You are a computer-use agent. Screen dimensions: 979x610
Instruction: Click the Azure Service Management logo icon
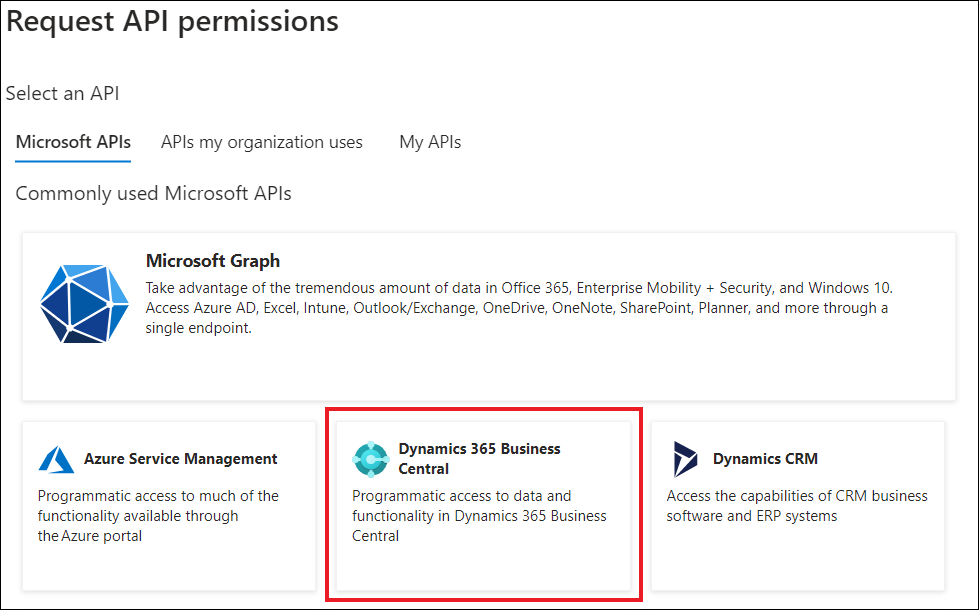coord(56,460)
